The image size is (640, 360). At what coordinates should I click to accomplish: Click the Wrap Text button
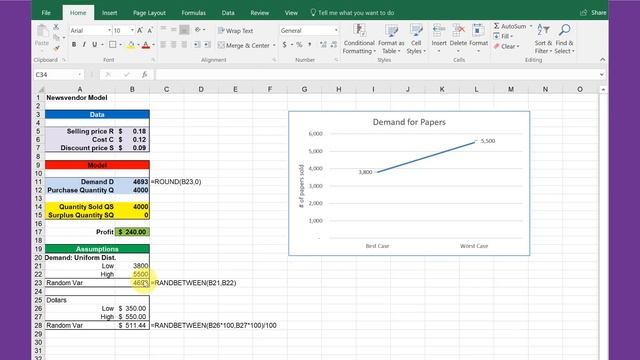[x=236, y=31]
